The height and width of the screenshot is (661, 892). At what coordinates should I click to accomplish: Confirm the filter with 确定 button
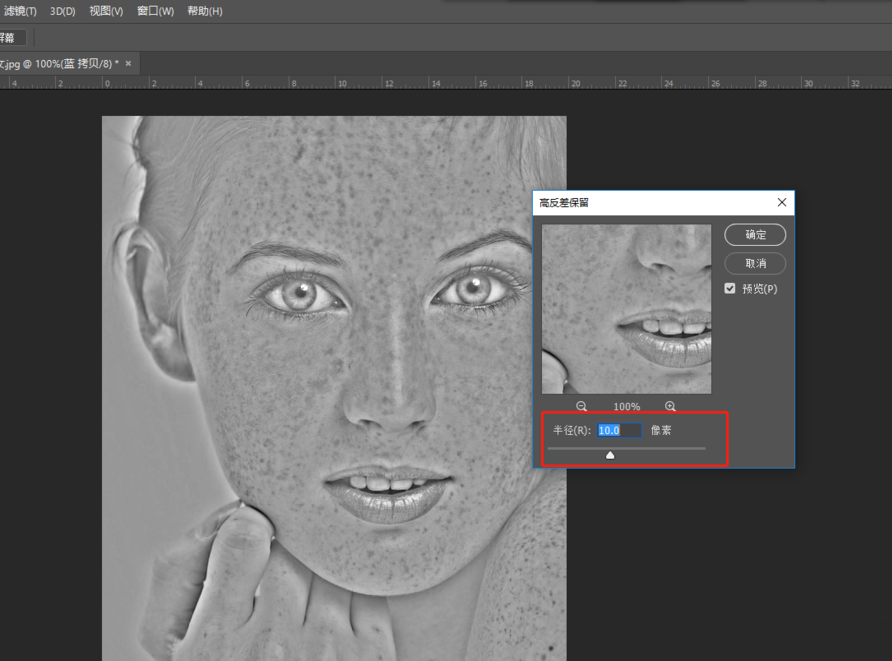point(755,235)
